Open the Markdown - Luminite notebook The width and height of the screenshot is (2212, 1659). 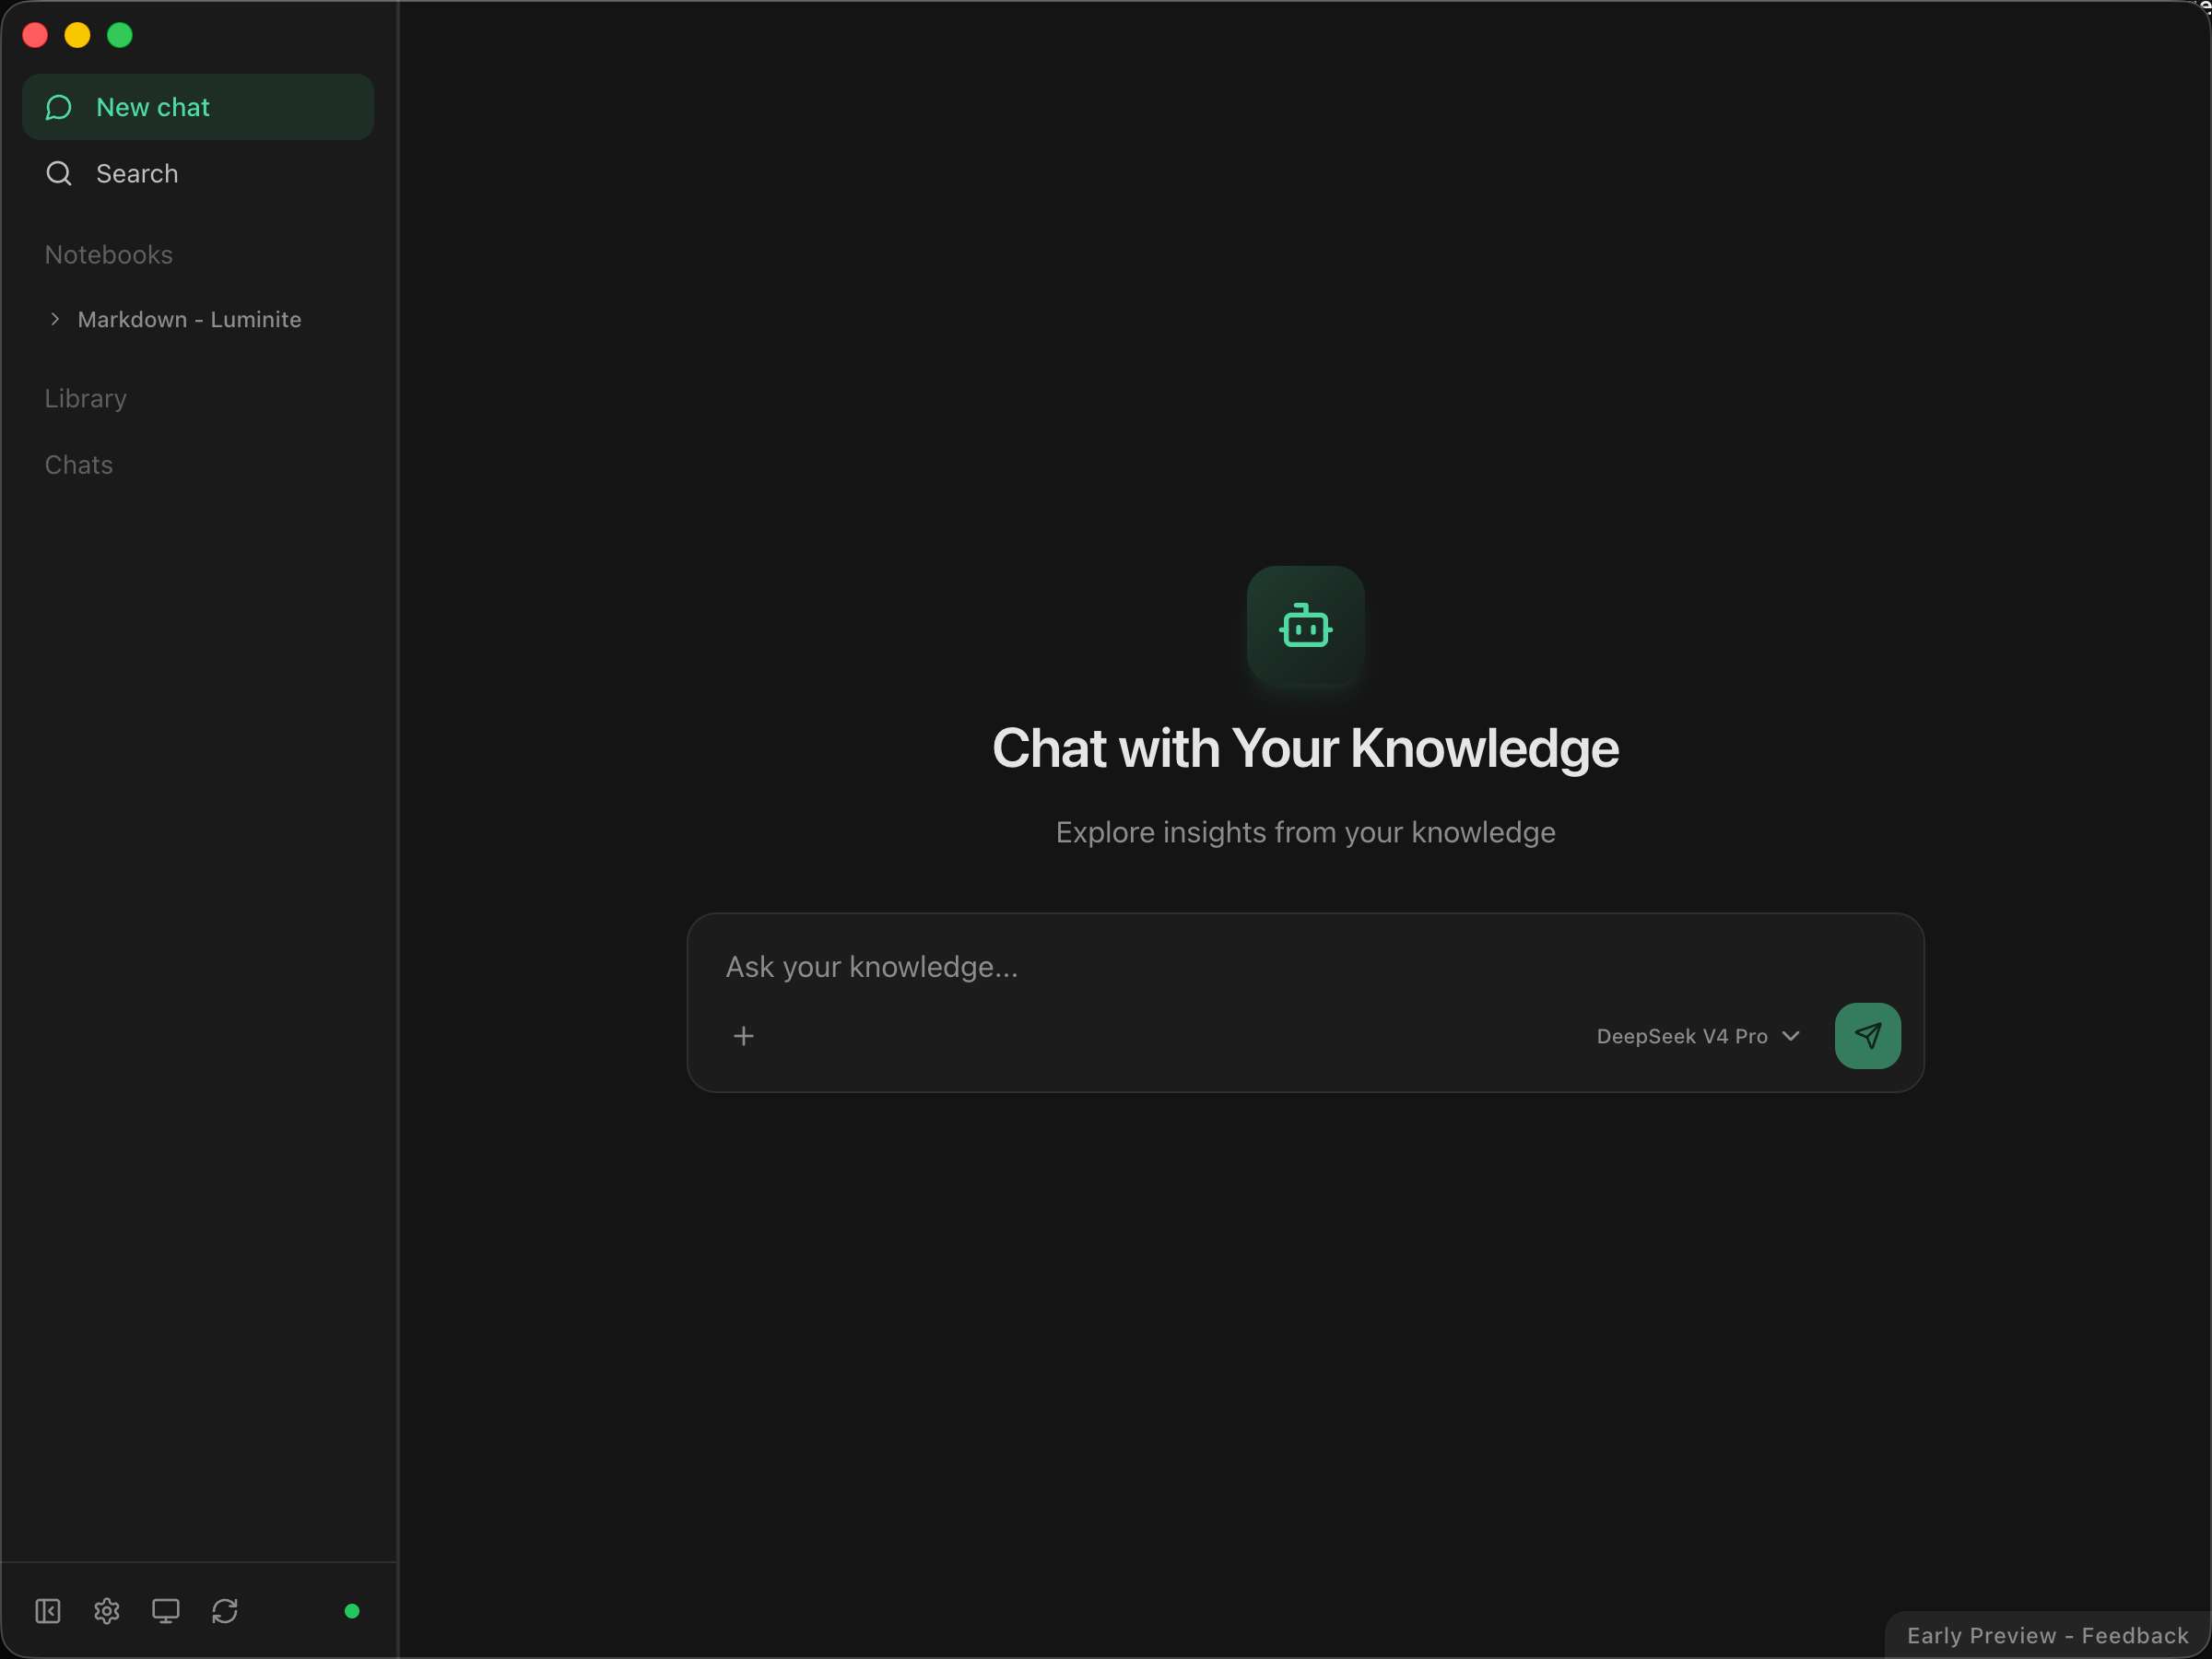tap(189, 319)
